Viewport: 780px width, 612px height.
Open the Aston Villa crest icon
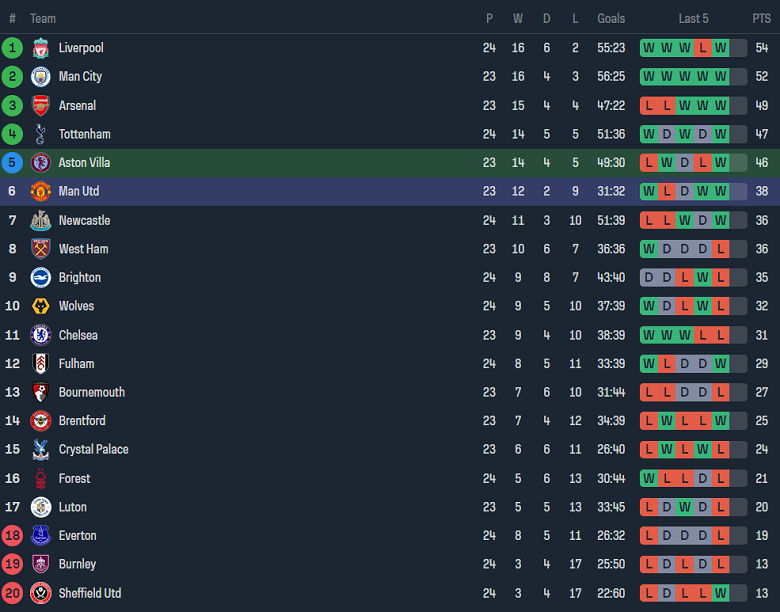[x=40, y=163]
